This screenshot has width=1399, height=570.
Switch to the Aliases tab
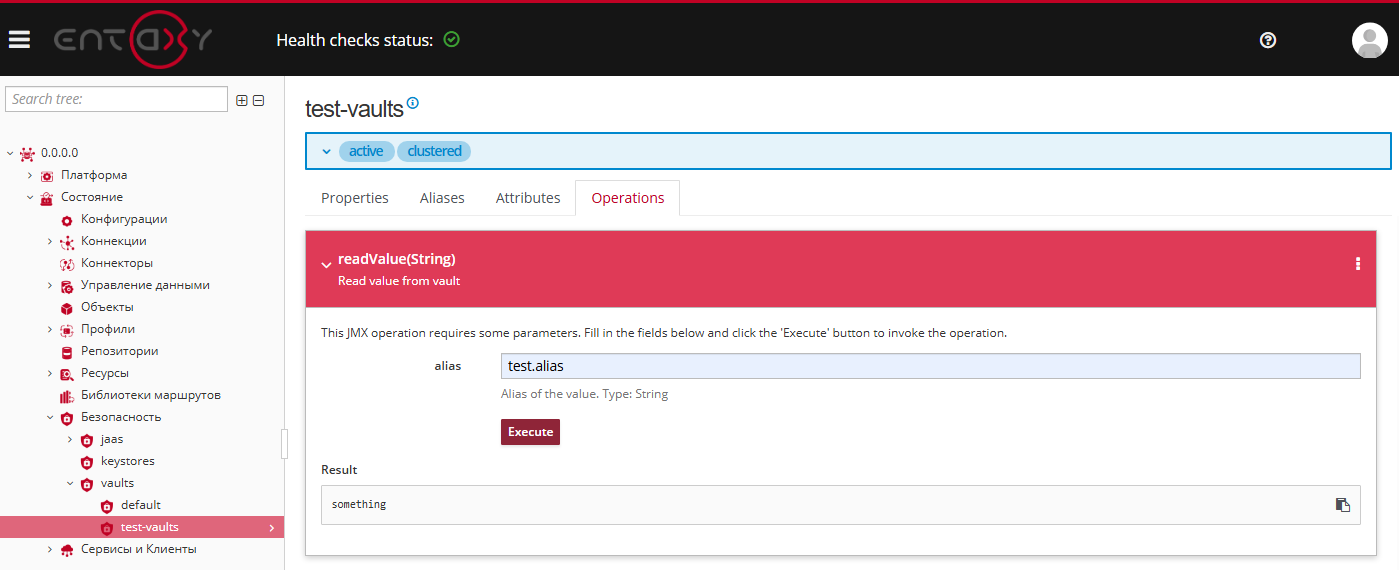tap(442, 198)
